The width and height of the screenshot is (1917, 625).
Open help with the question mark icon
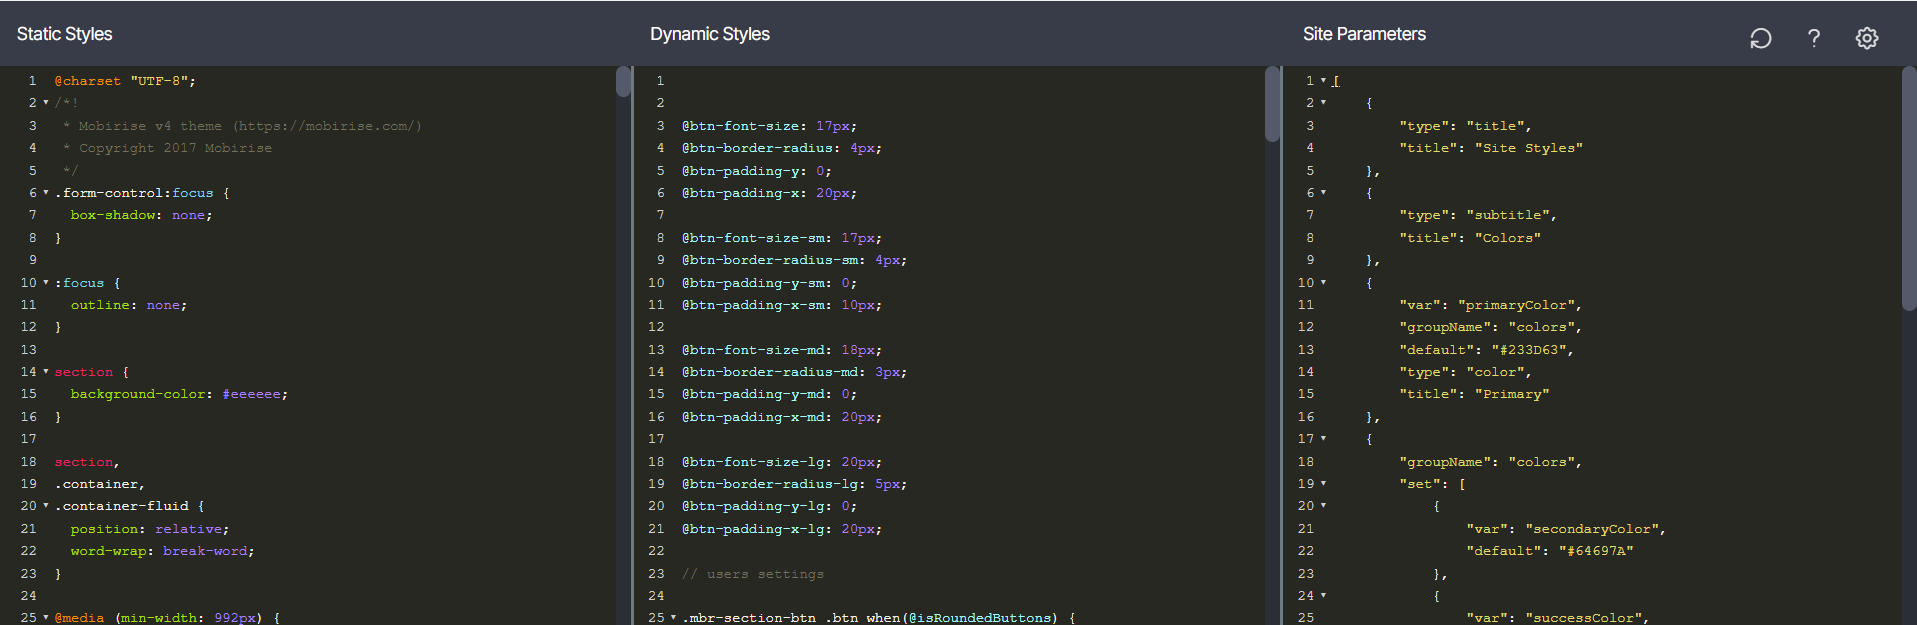(1813, 38)
